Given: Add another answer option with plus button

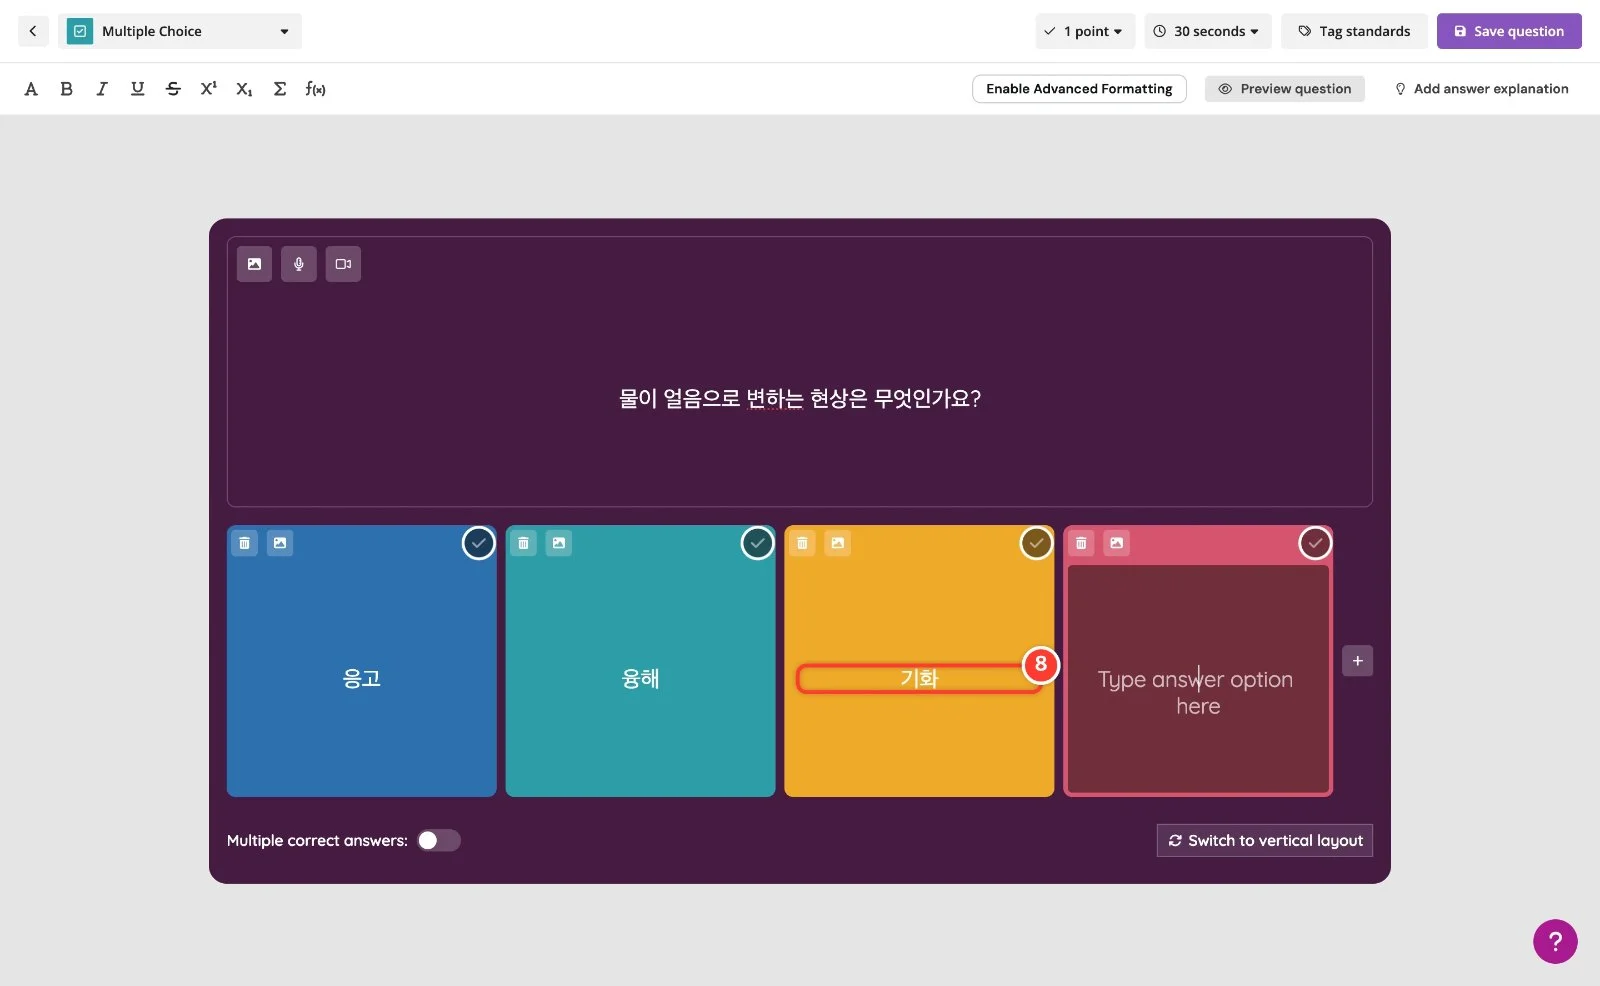Looking at the screenshot, I should 1357,661.
